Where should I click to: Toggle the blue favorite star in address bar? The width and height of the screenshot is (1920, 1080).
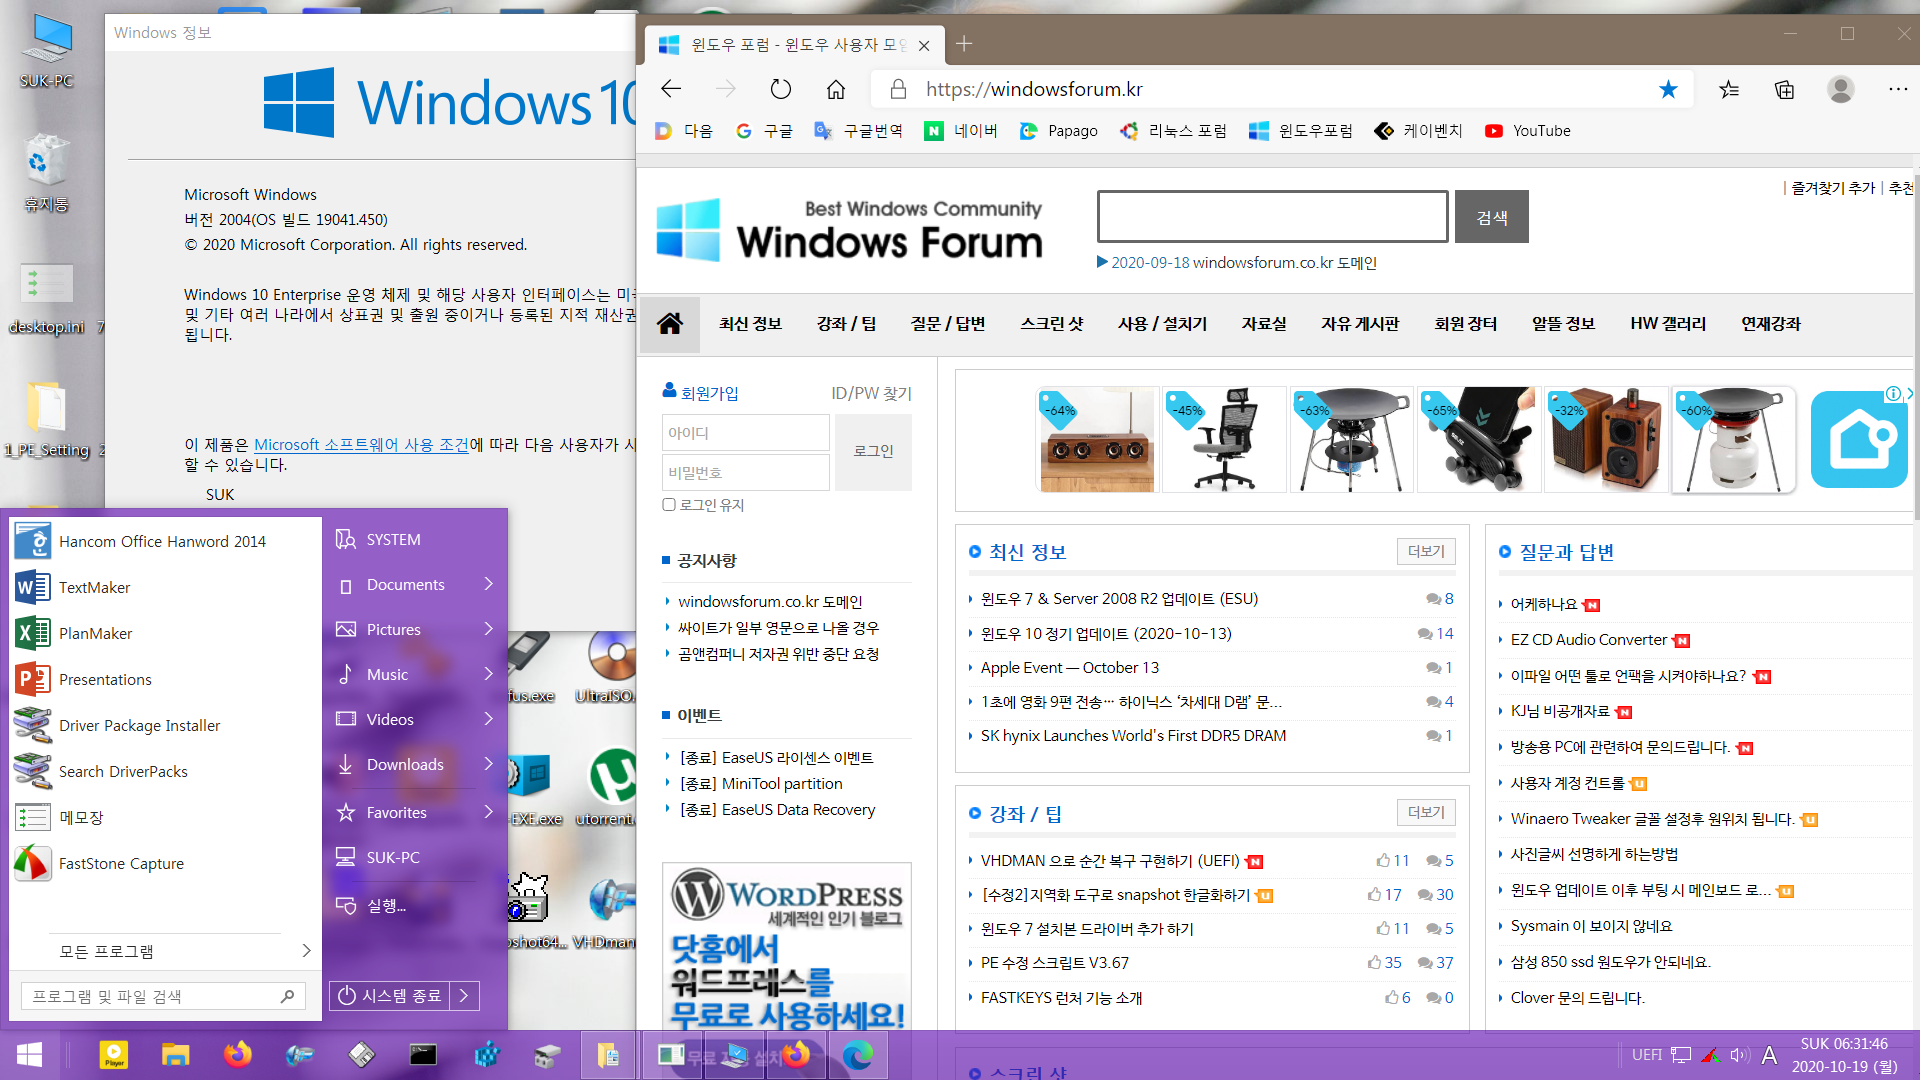tap(1668, 89)
